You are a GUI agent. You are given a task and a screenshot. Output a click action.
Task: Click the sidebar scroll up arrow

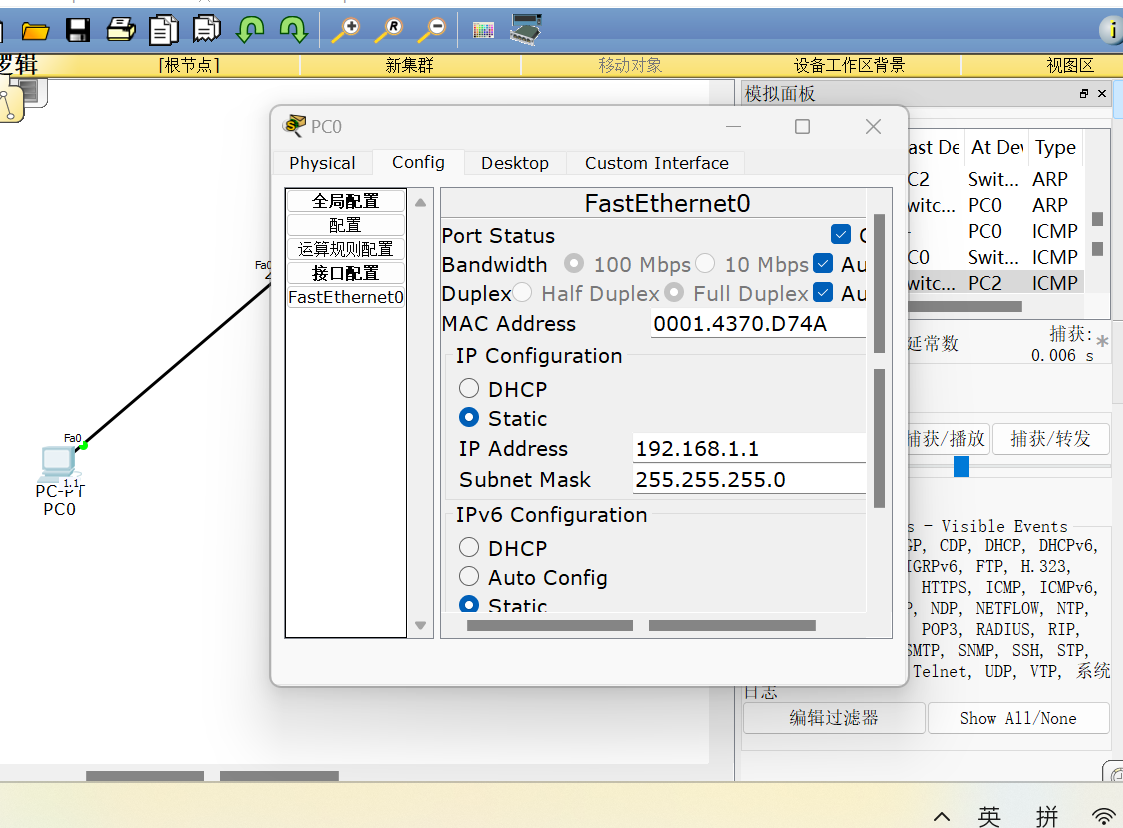point(420,203)
